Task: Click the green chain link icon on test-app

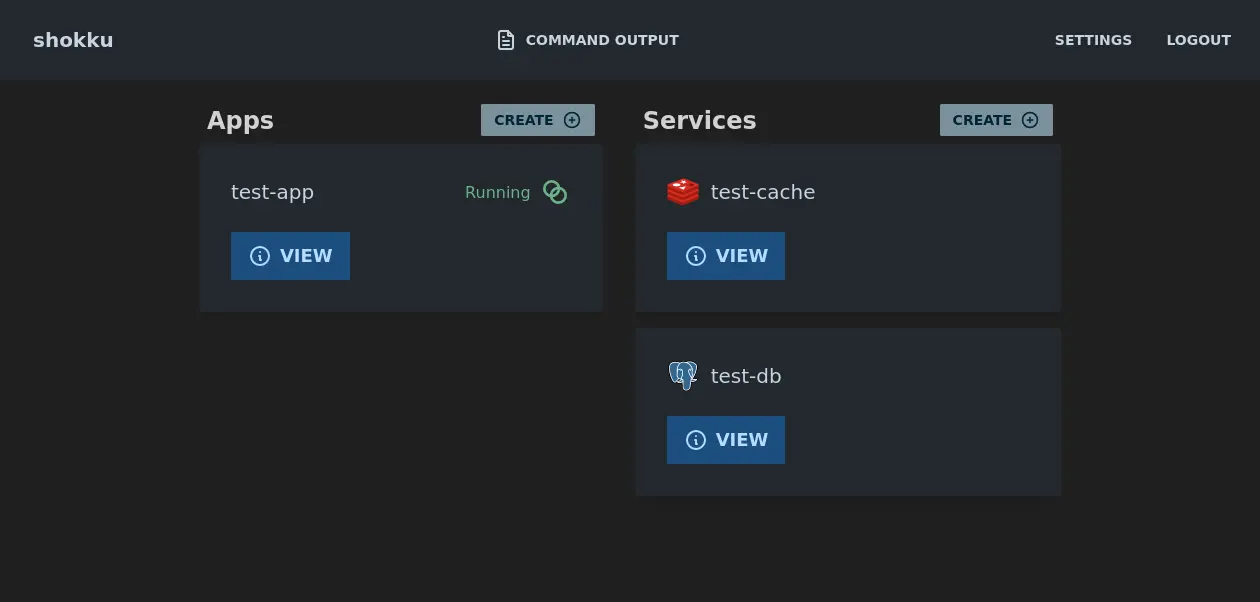Action: click(555, 192)
